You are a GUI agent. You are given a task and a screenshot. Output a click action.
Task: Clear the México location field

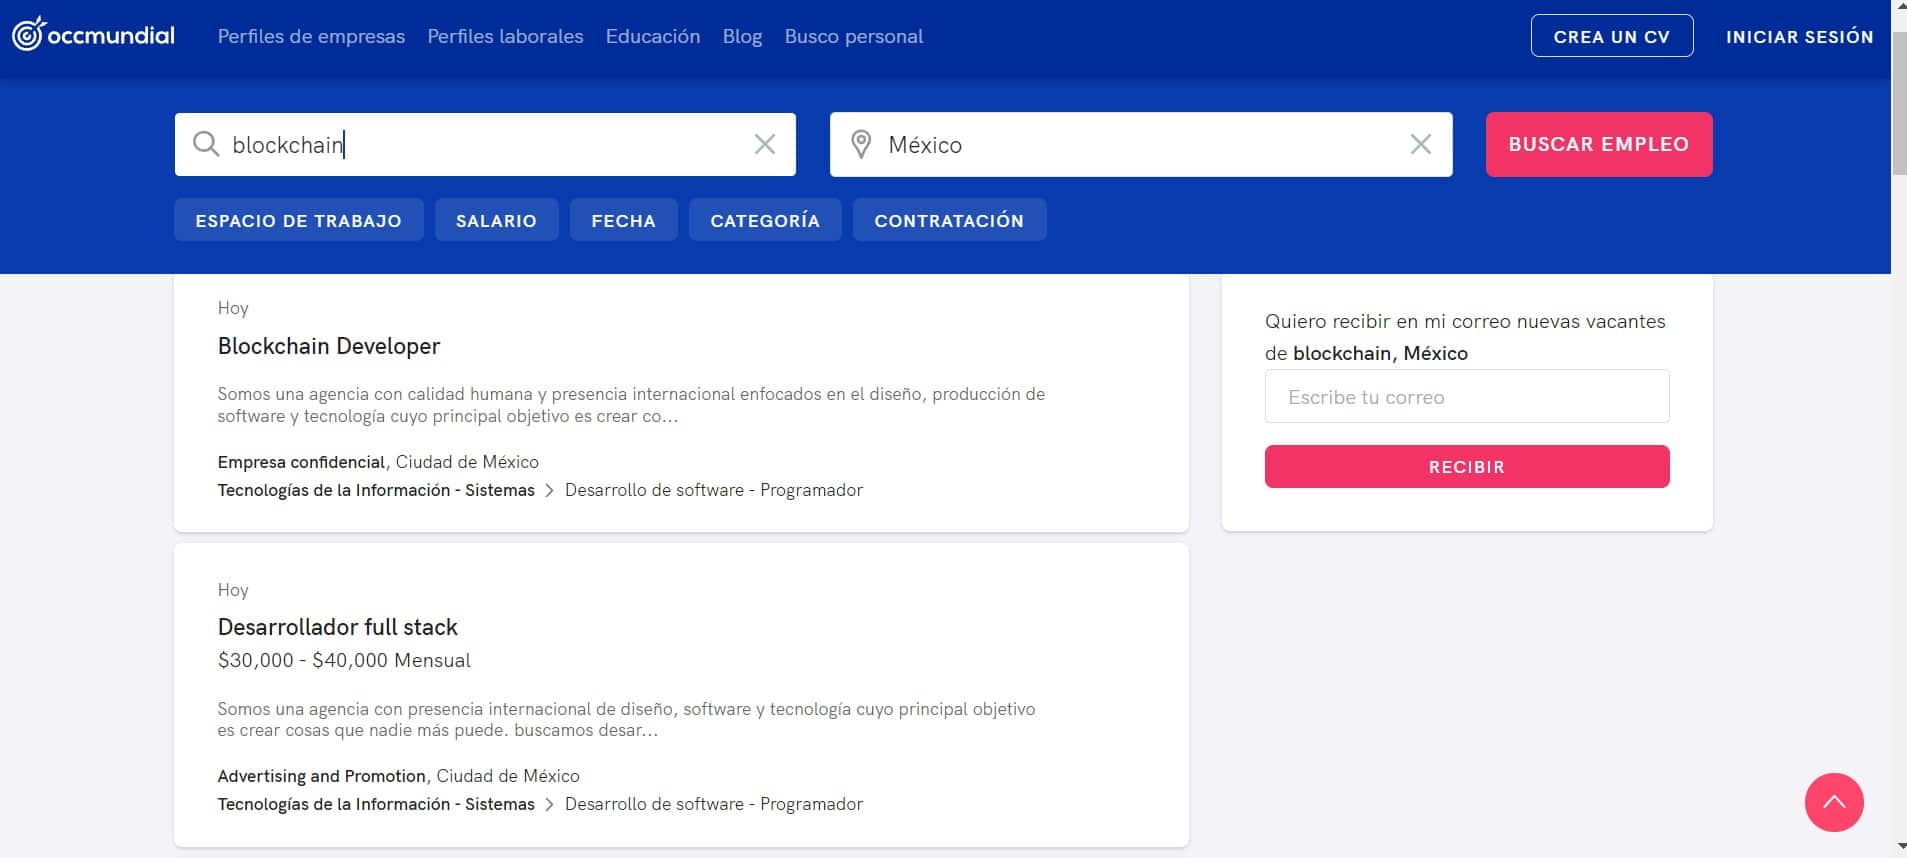point(1421,144)
